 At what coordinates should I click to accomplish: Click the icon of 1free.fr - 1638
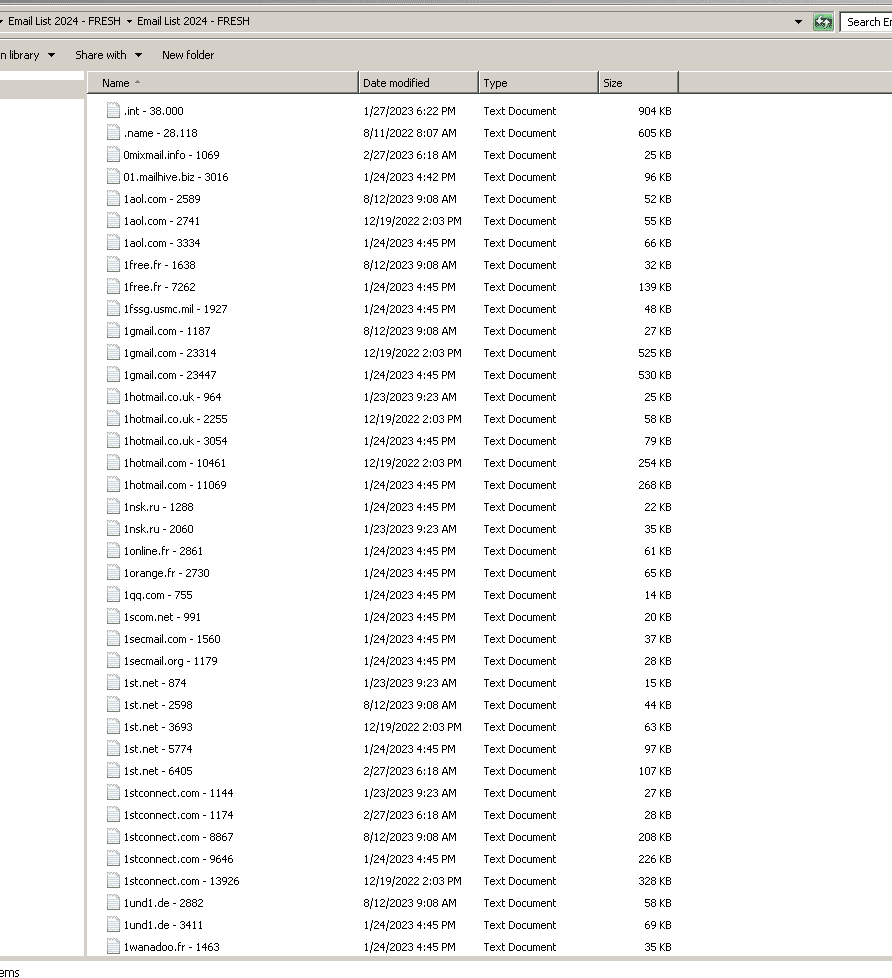coord(113,265)
